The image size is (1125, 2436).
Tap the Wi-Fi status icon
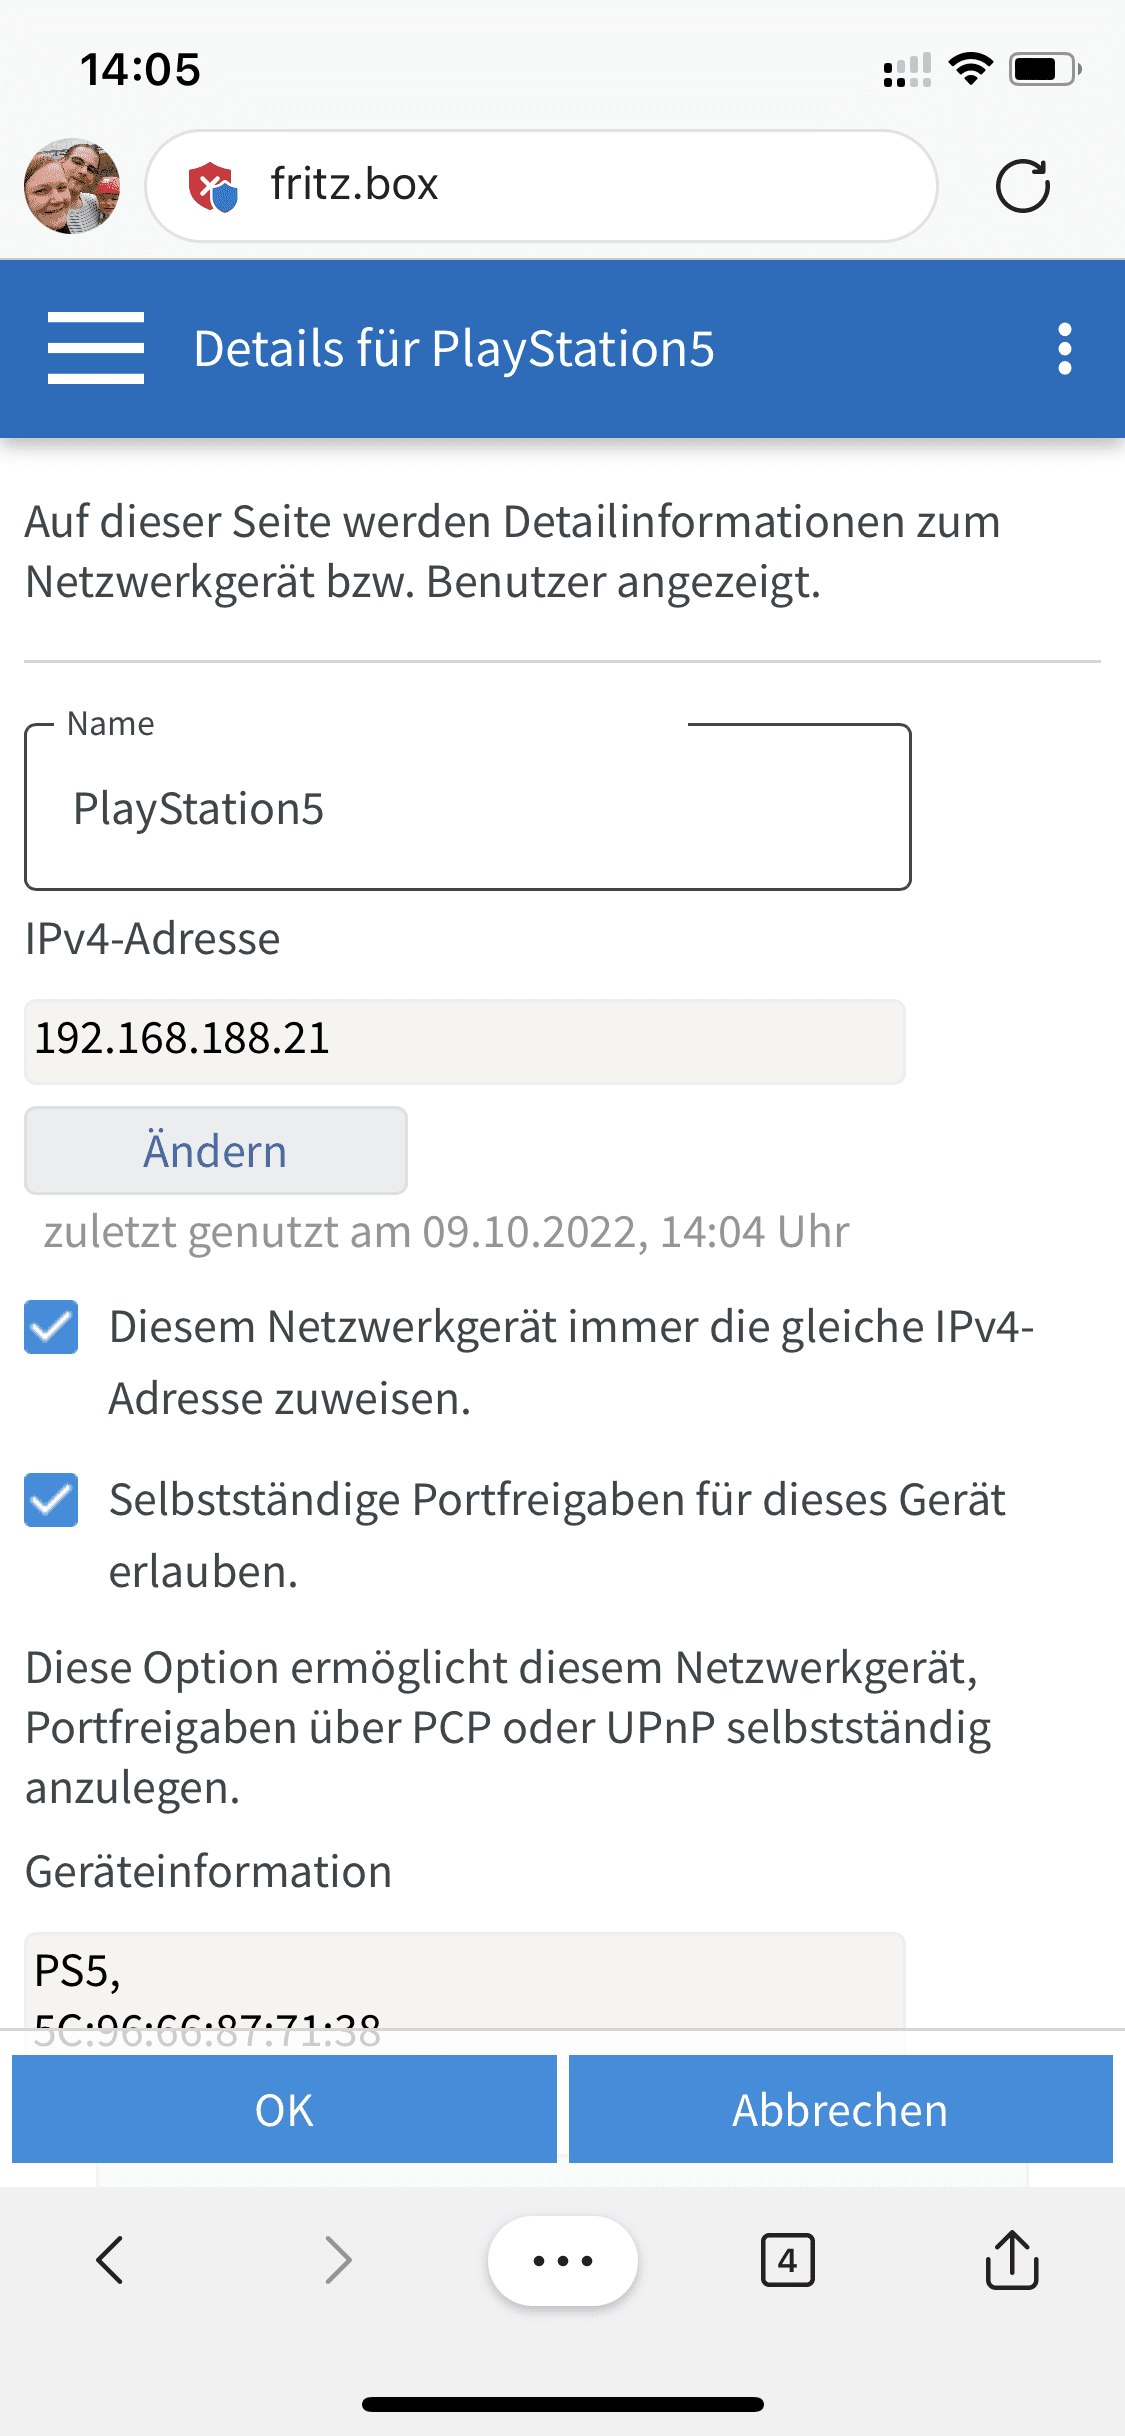coord(970,69)
